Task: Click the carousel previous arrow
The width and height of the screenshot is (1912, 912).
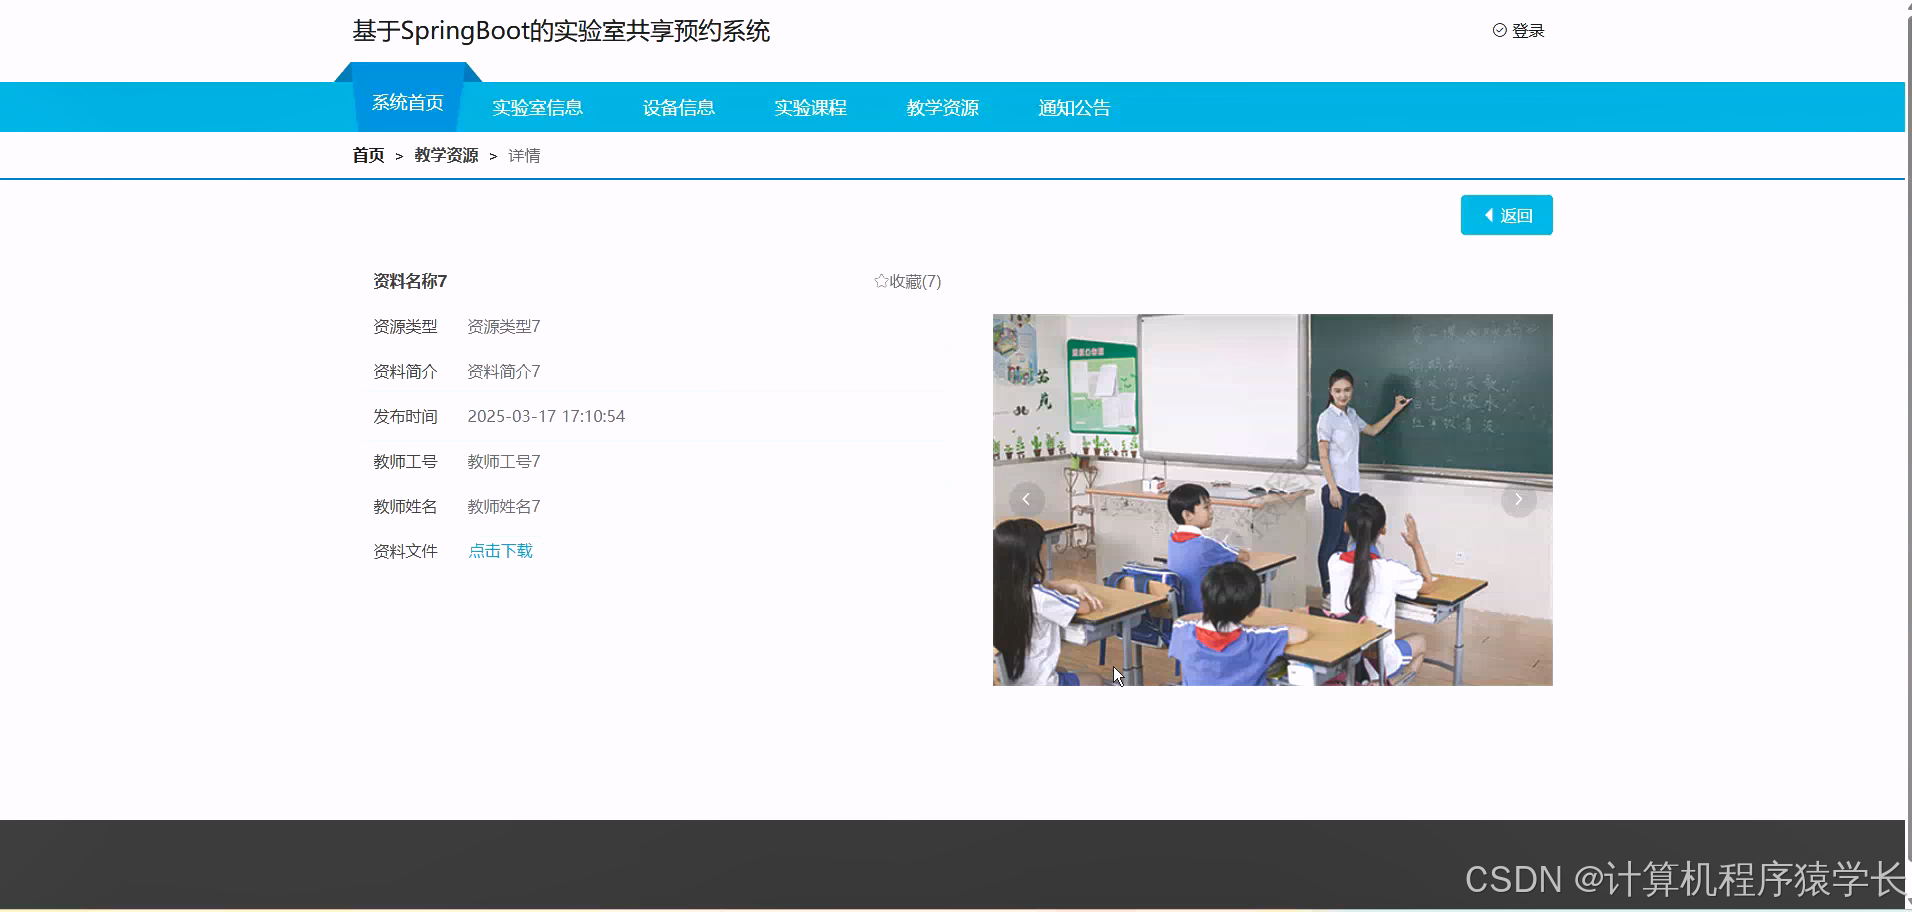Action: [1026, 499]
